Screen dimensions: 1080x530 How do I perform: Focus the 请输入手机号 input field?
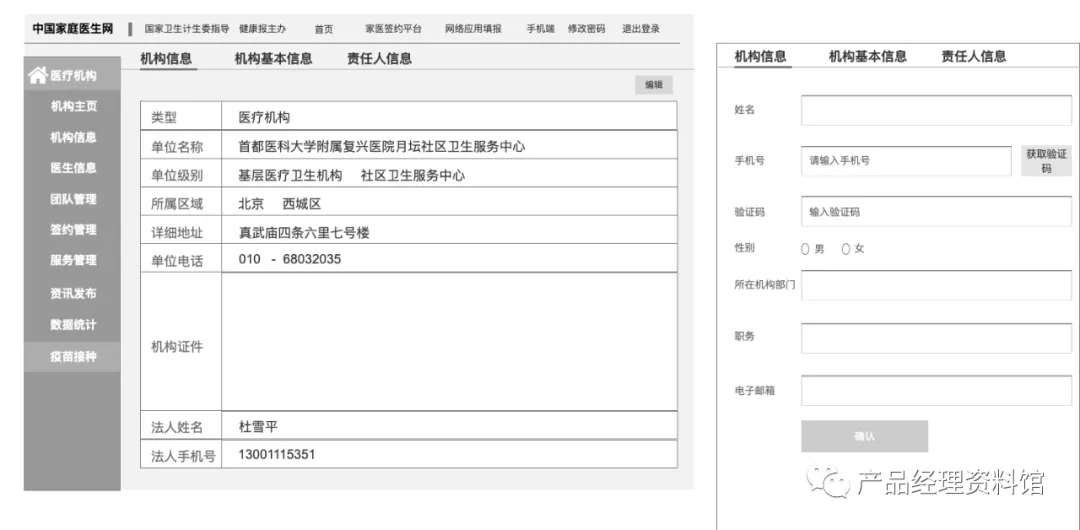(906, 161)
